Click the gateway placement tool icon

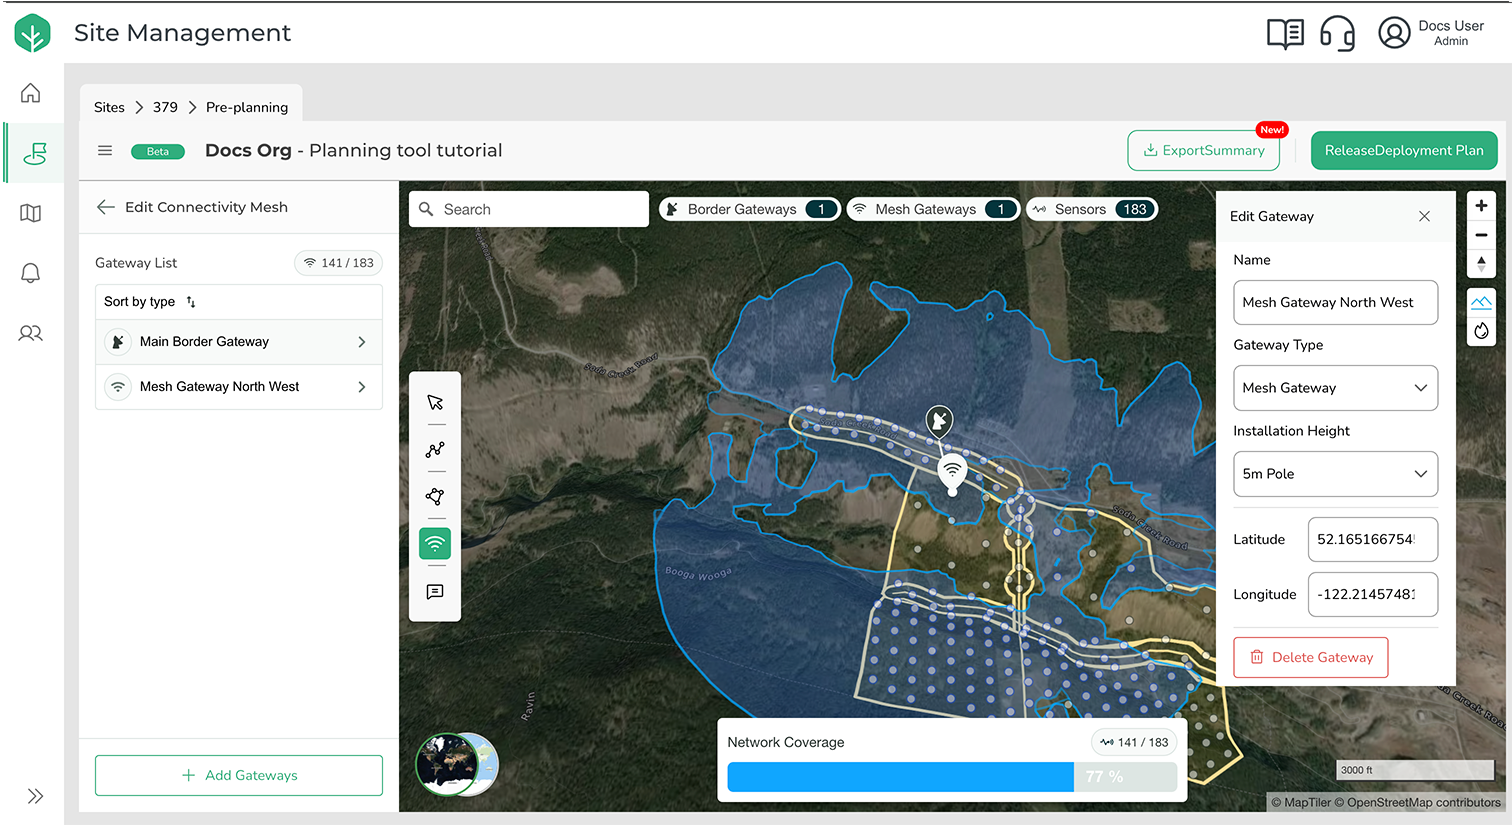(435, 544)
